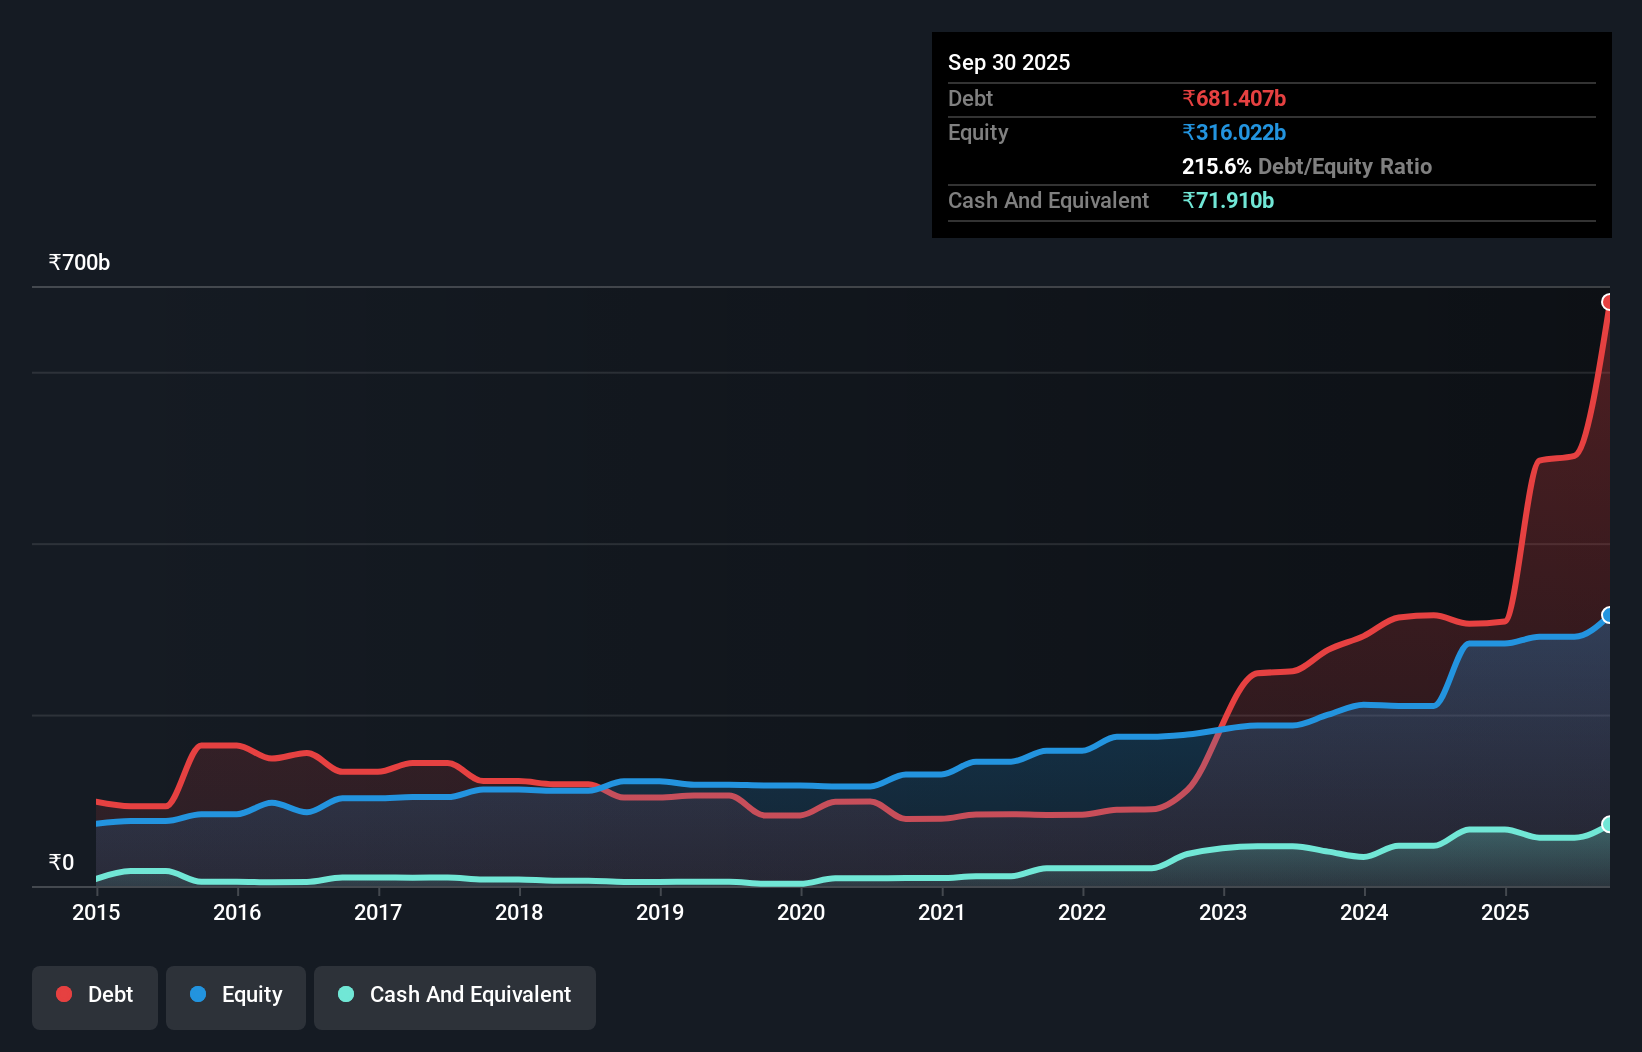1642x1052 pixels.
Task: Expand the Sep 30 2025 tooltip header
Action: (1009, 62)
